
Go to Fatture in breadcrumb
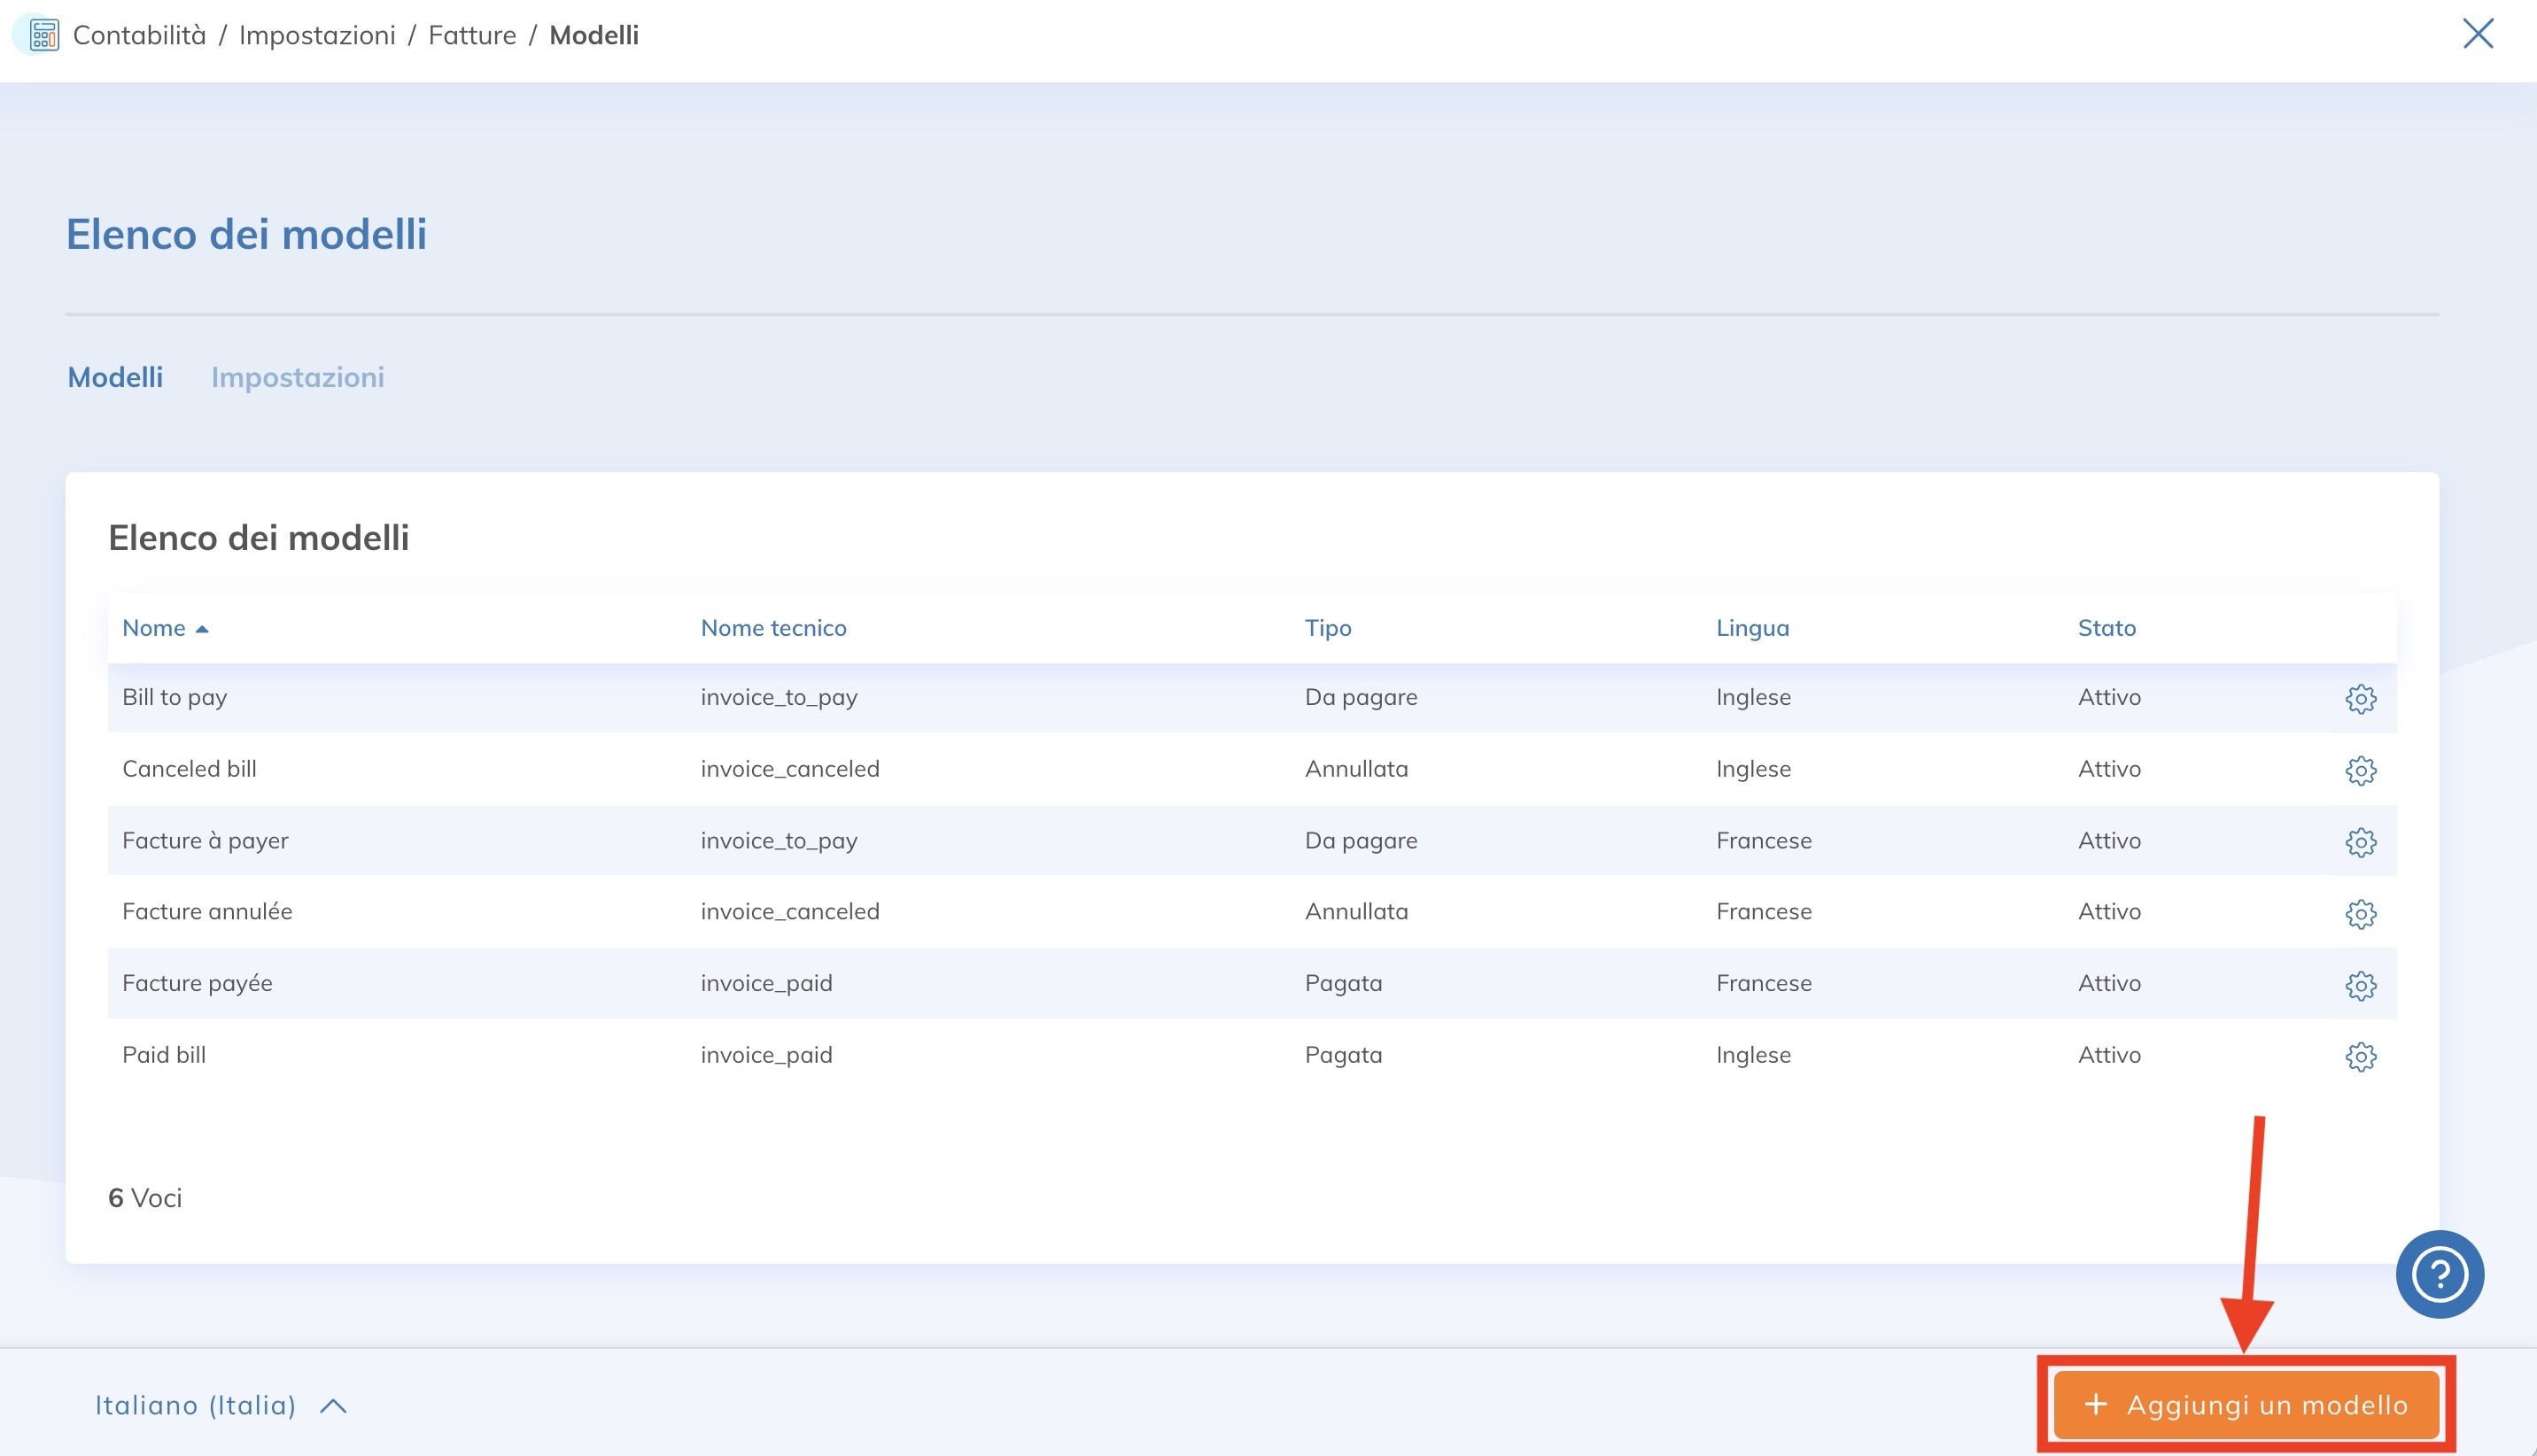coord(472,35)
